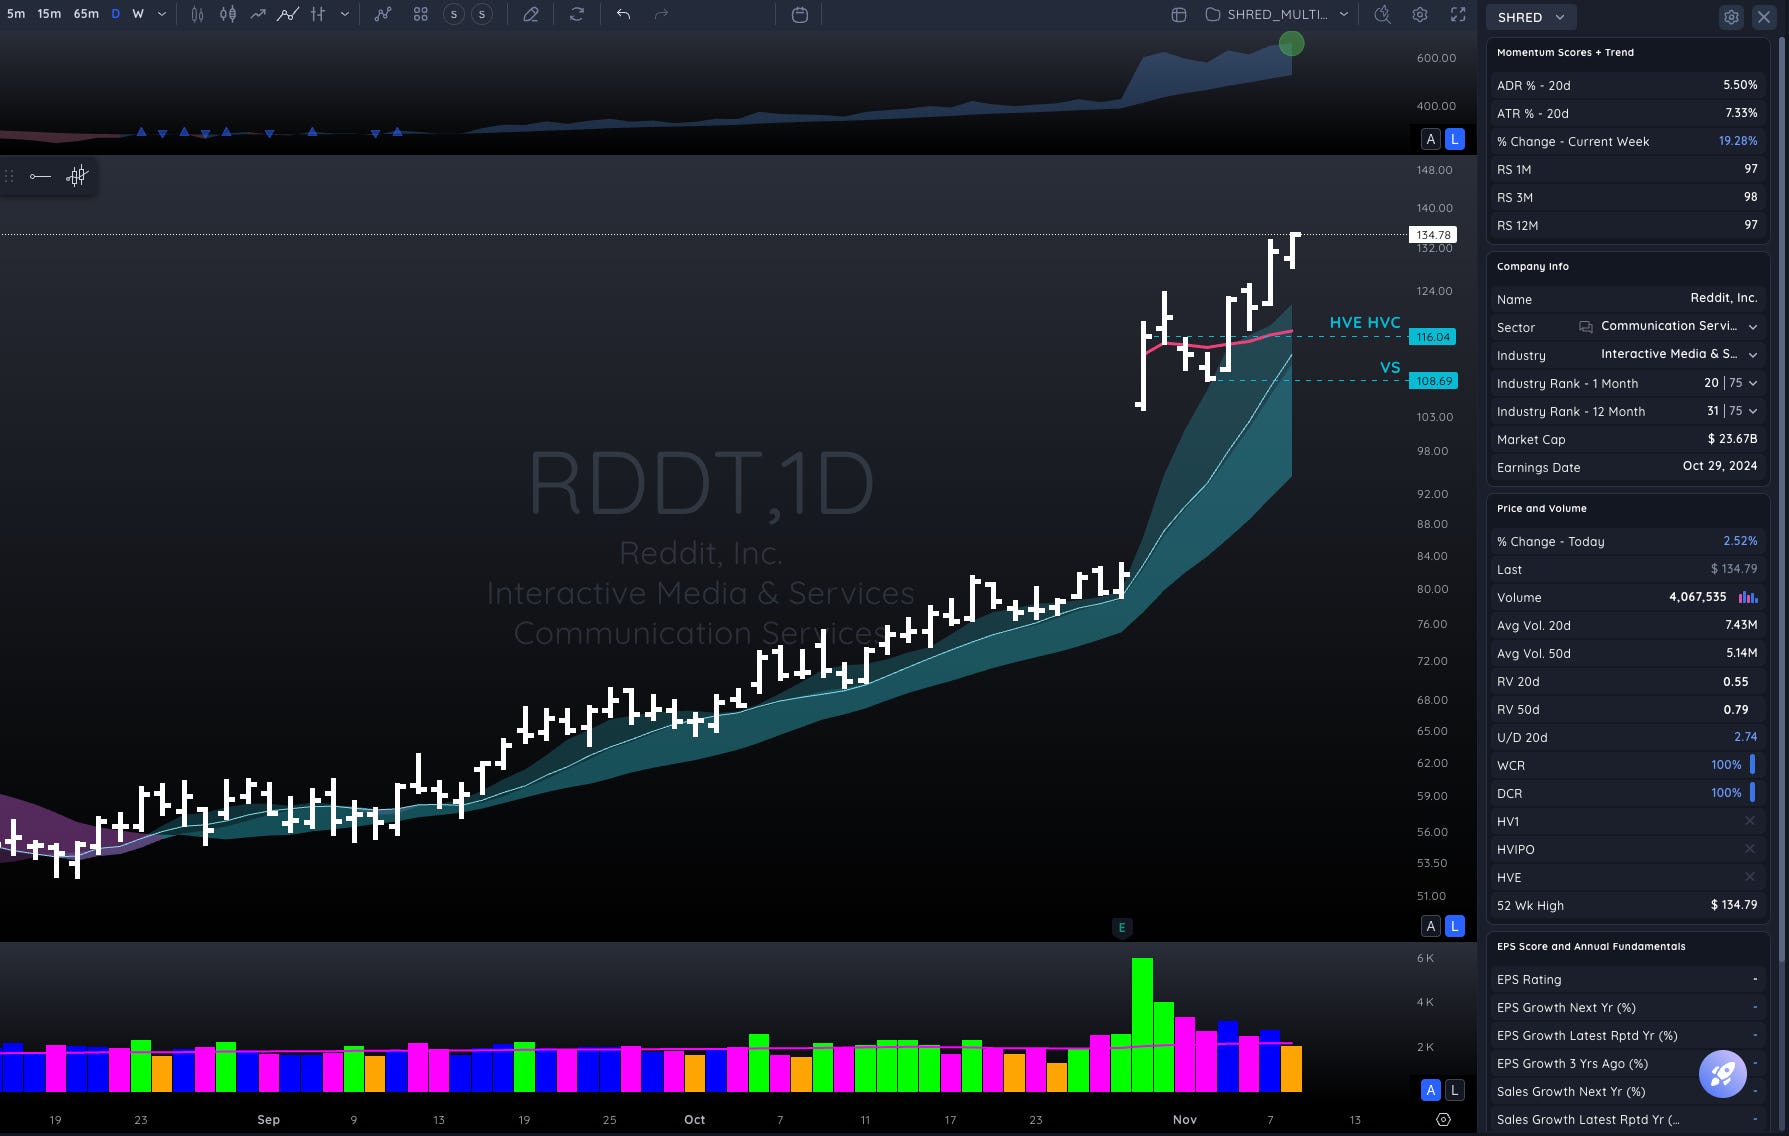Click the WCR 100% blue bar indicator
1789x1136 pixels.
pyautogui.click(x=1752, y=765)
